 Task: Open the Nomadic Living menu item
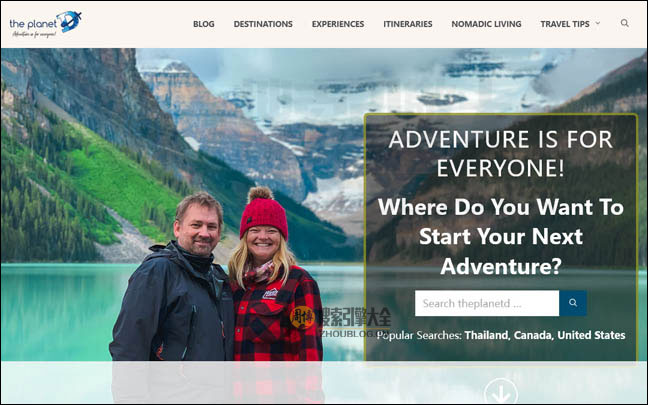pyautogui.click(x=486, y=24)
